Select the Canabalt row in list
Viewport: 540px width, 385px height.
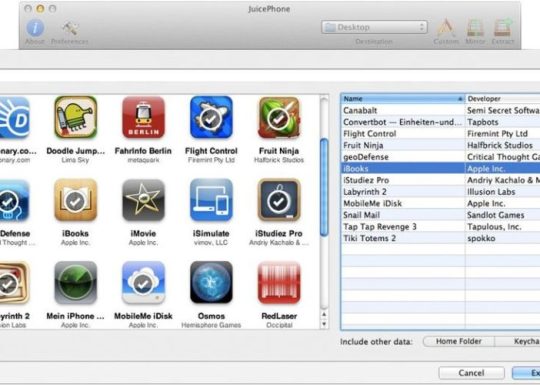pyautogui.click(x=440, y=110)
